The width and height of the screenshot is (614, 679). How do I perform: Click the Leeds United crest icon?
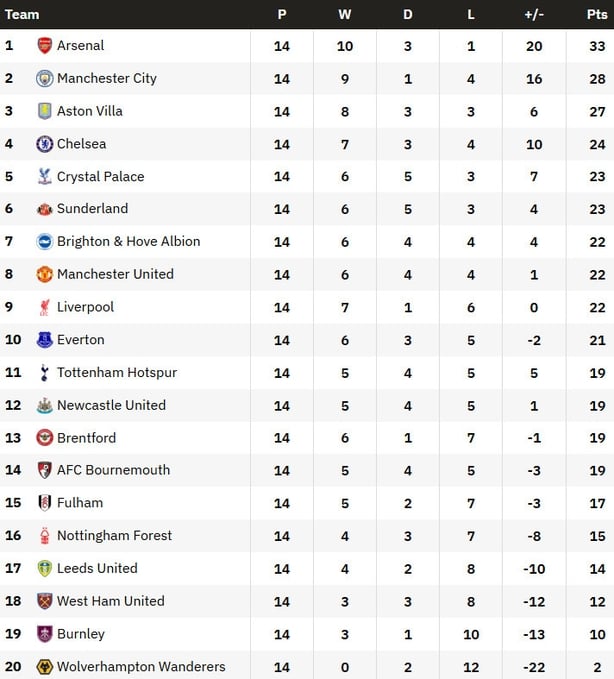tap(45, 568)
